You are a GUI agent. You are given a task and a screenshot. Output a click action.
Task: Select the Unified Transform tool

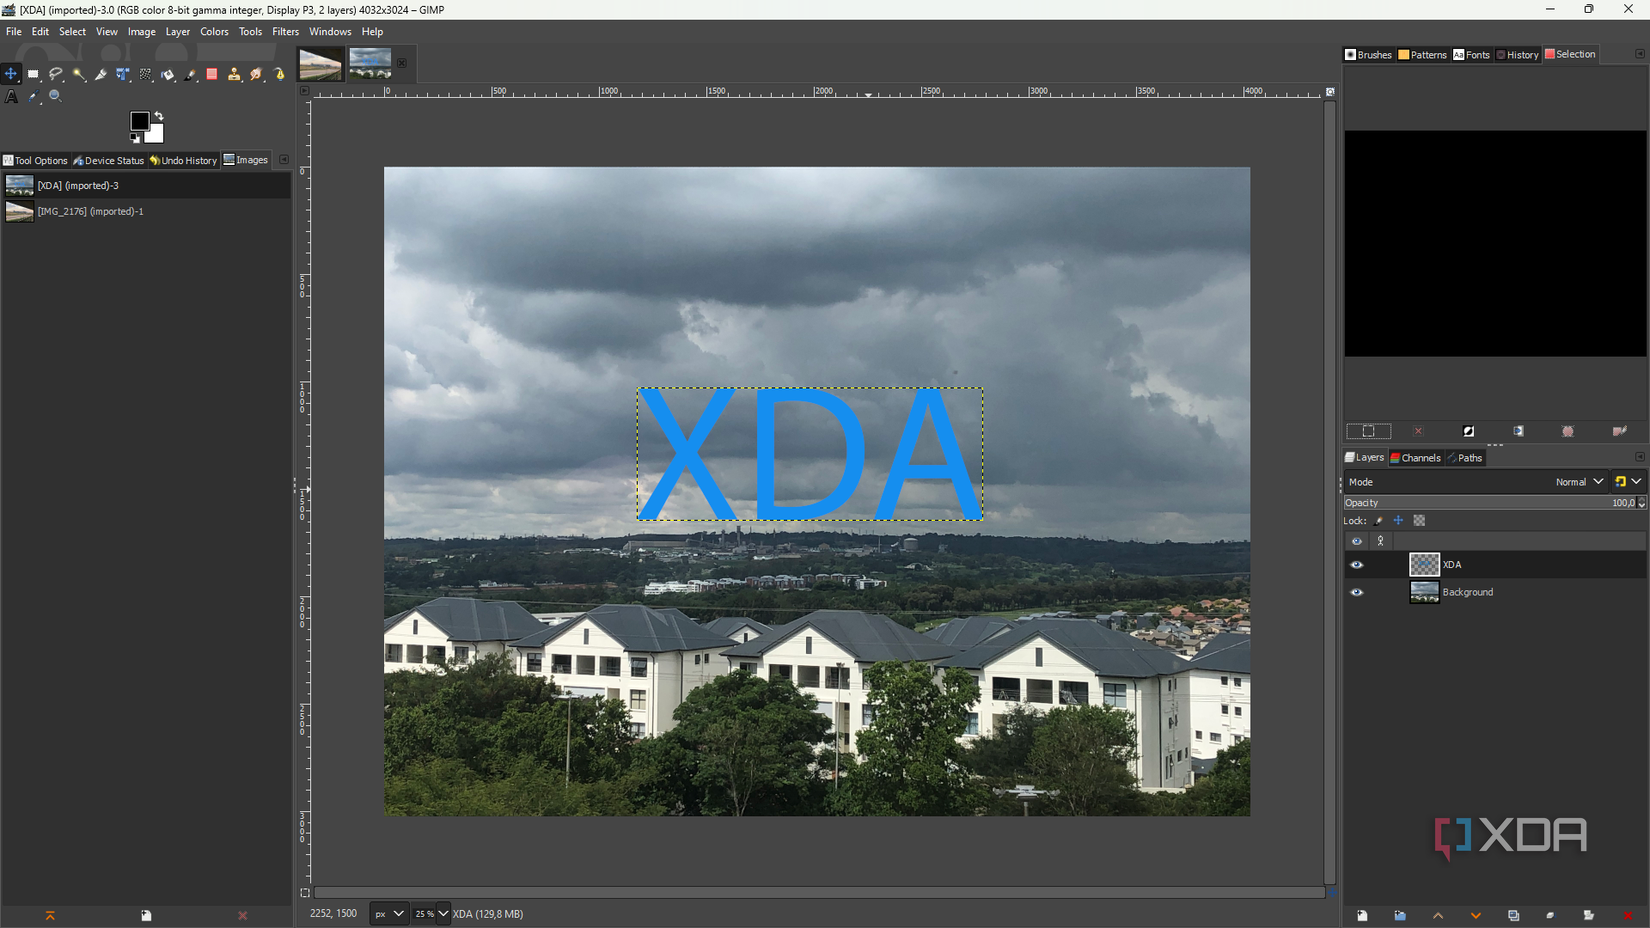tap(123, 74)
